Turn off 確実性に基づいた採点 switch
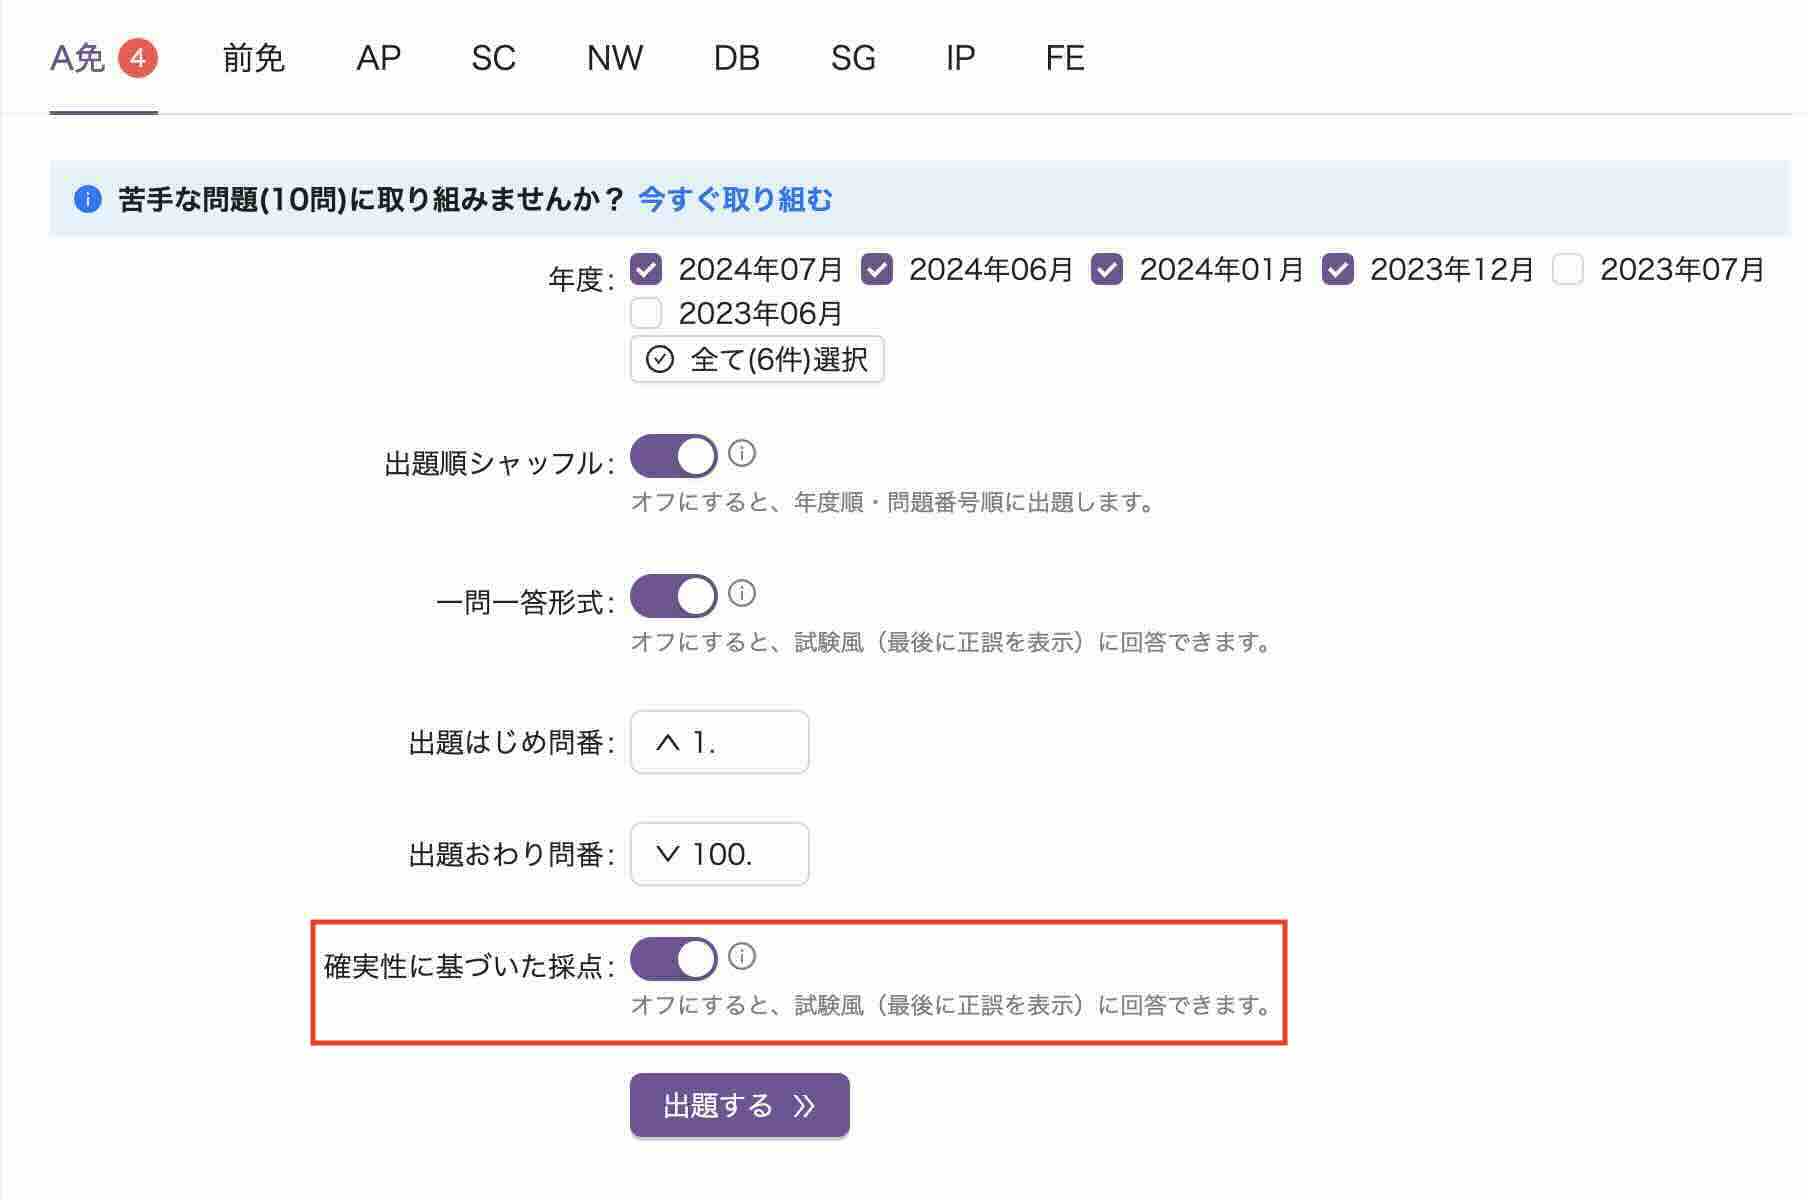The width and height of the screenshot is (1808, 1200). pos(673,960)
